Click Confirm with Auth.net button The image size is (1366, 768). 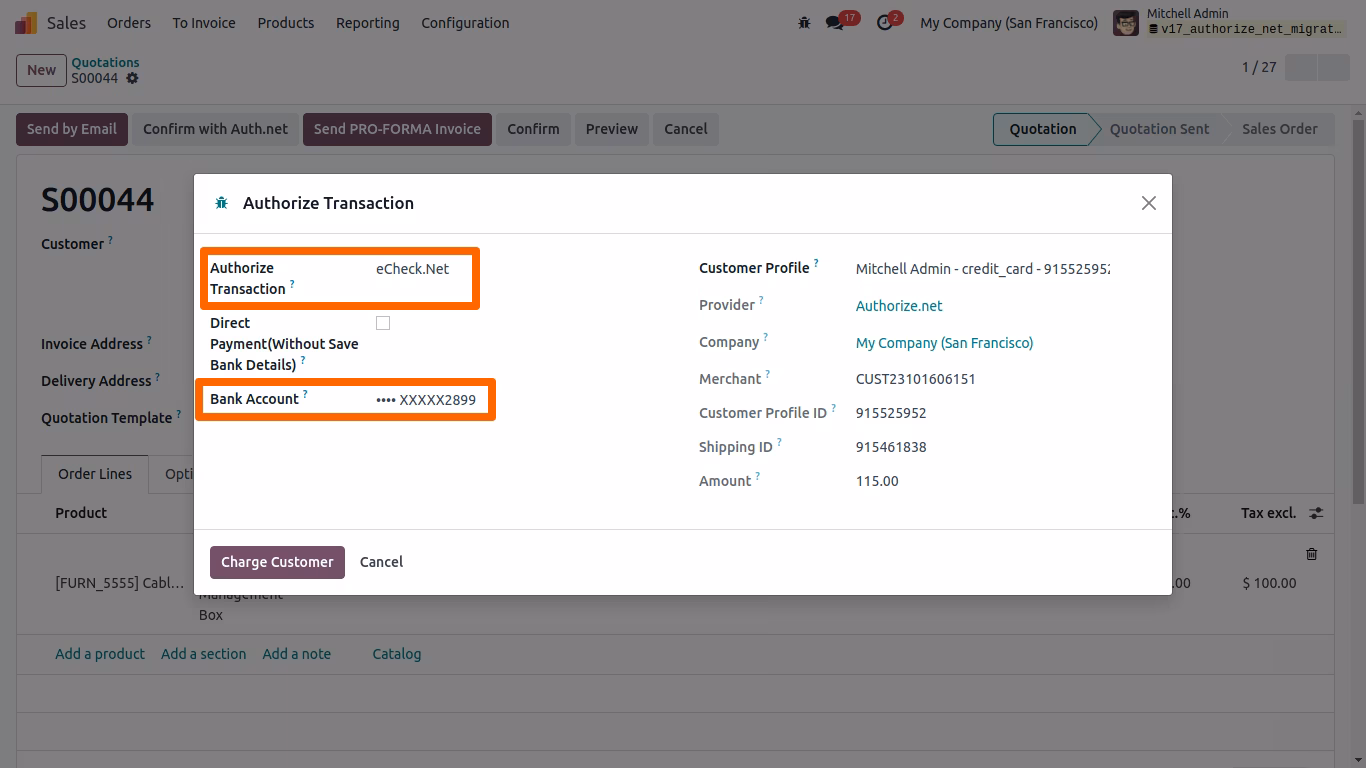point(215,129)
